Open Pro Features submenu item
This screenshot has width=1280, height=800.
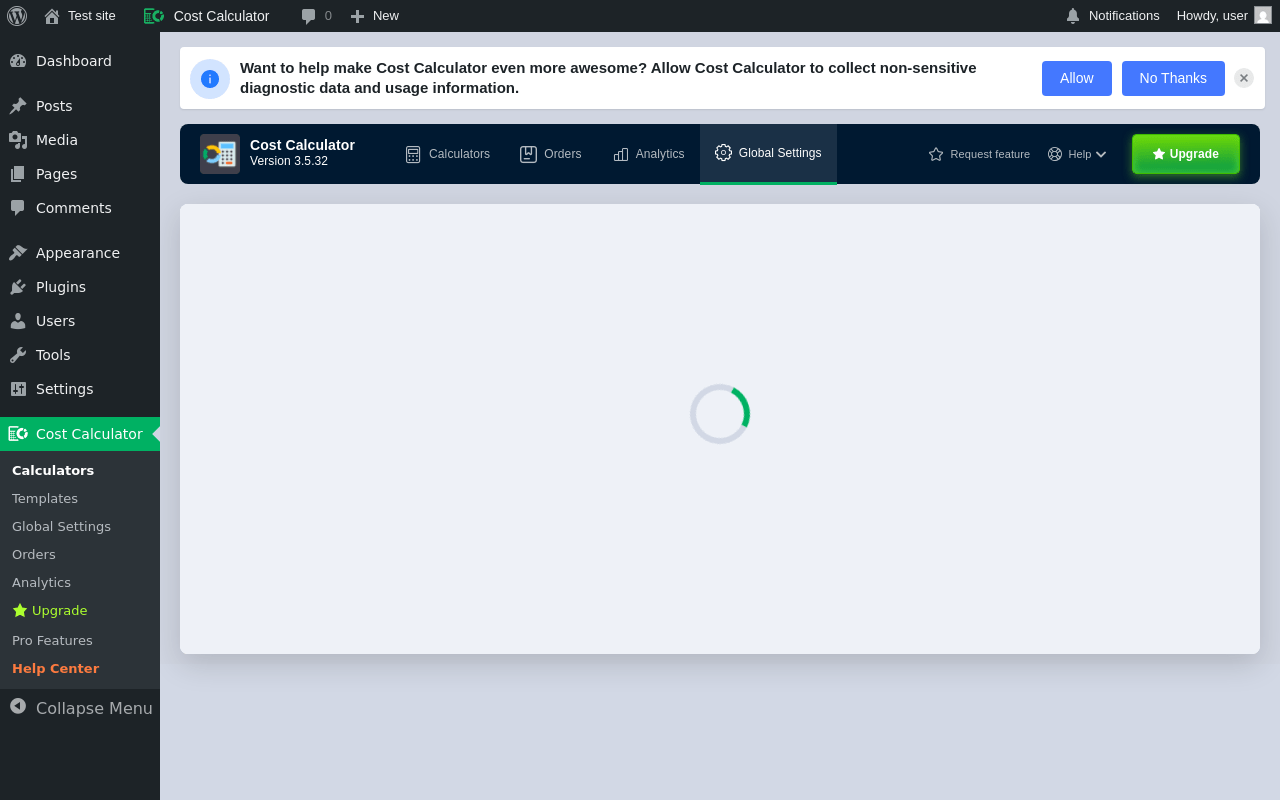pos(52,641)
